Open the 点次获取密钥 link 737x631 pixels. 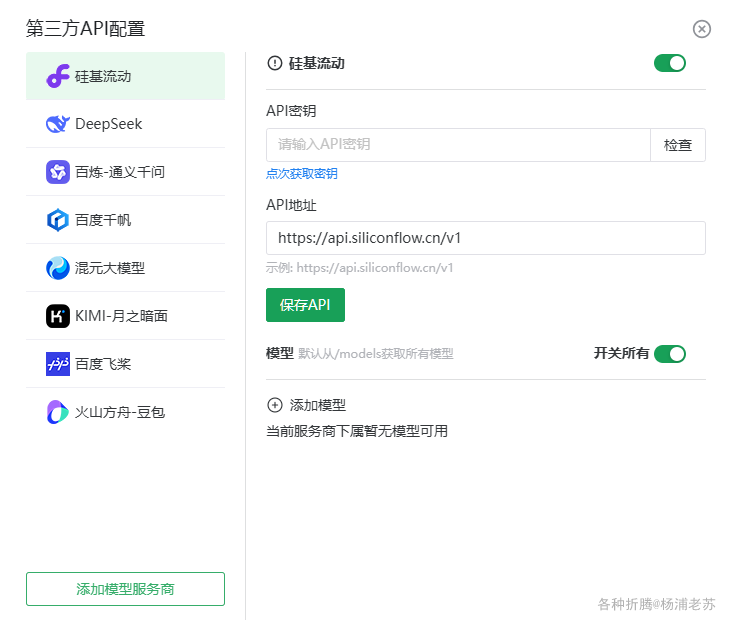(x=302, y=174)
